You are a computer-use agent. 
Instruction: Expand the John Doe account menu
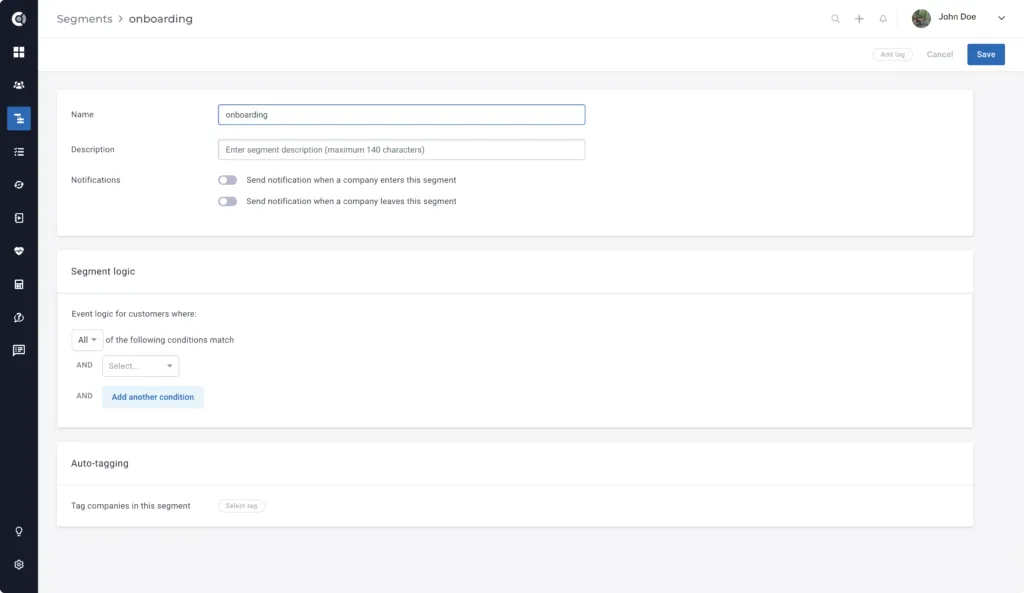click(1001, 18)
